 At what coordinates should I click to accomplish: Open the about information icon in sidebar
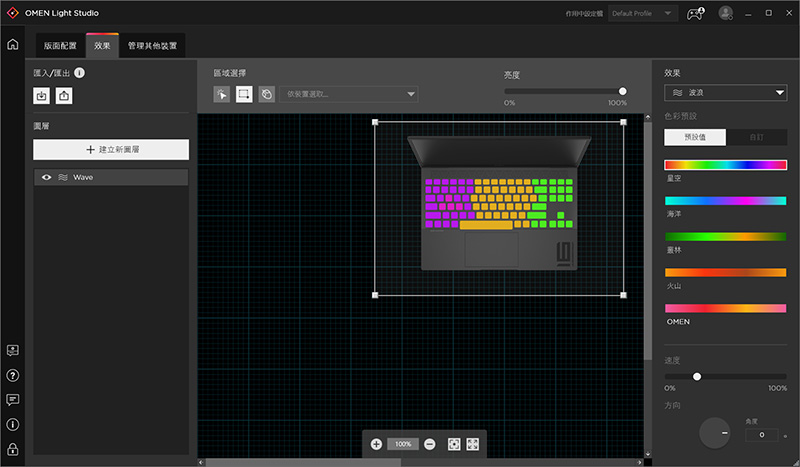pyautogui.click(x=13, y=425)
